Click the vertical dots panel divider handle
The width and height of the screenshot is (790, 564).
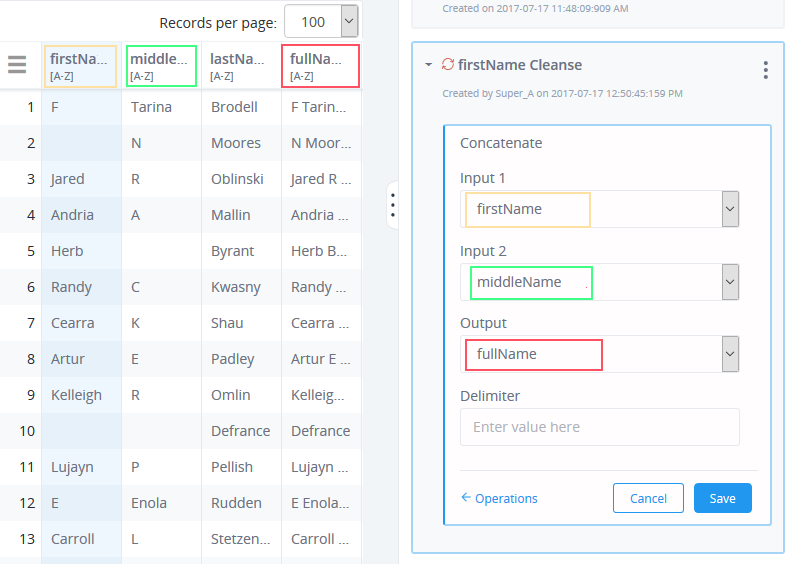click(x=392, y=205)
